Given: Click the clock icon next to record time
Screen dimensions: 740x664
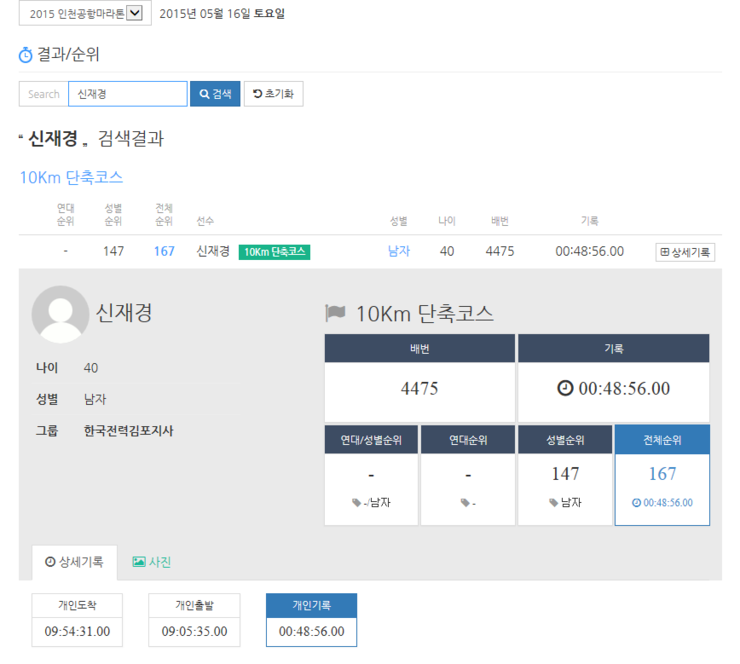Looking at the screenshot, I should pyautogui.click(x=565, y=388).
